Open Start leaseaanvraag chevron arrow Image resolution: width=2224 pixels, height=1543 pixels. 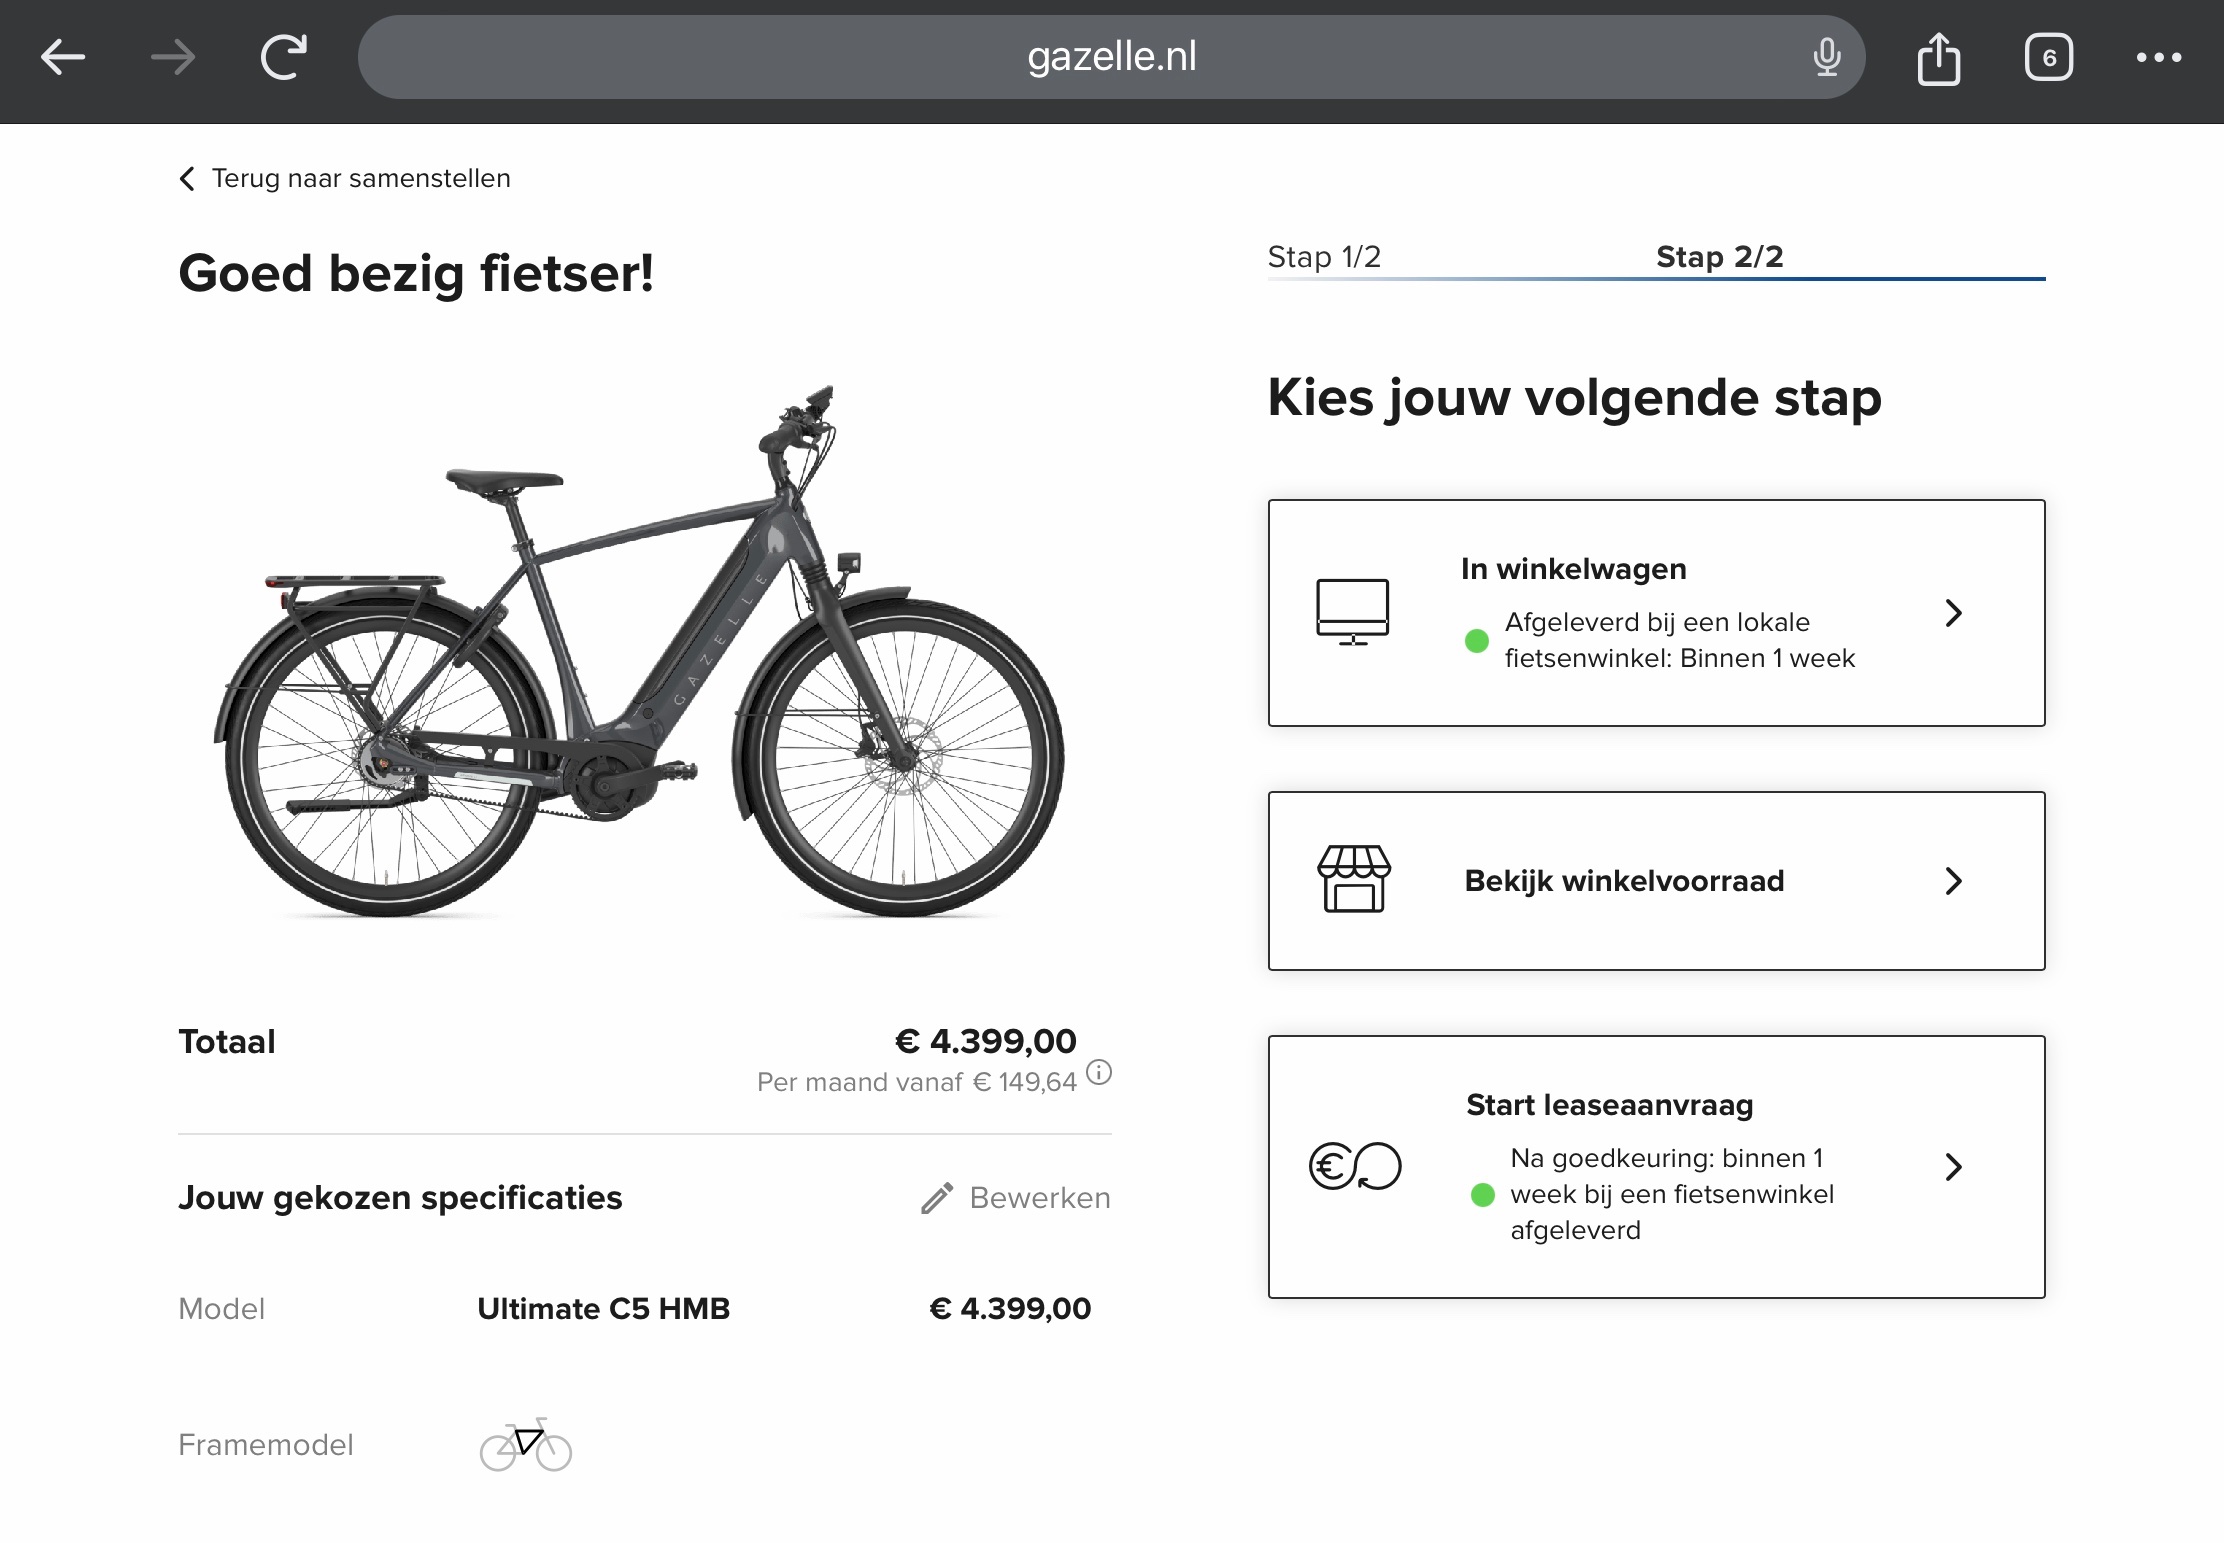coord(1953,1167)
